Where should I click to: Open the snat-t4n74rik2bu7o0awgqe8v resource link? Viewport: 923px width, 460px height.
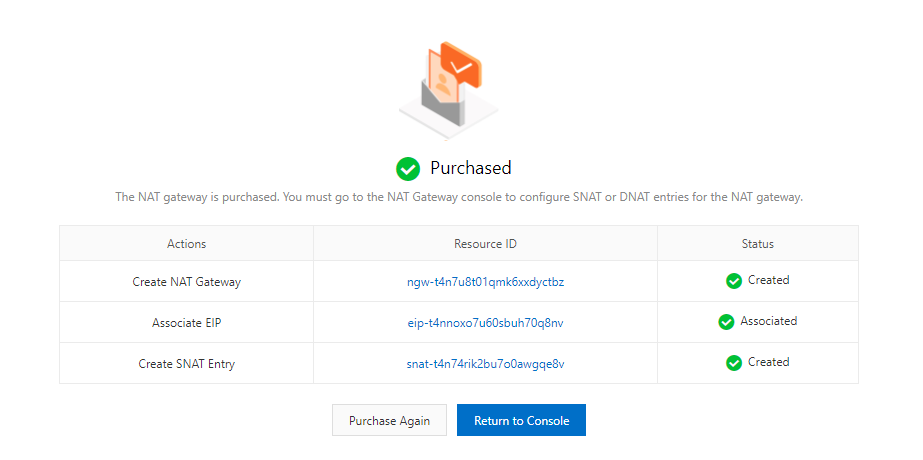coord(485,364)
